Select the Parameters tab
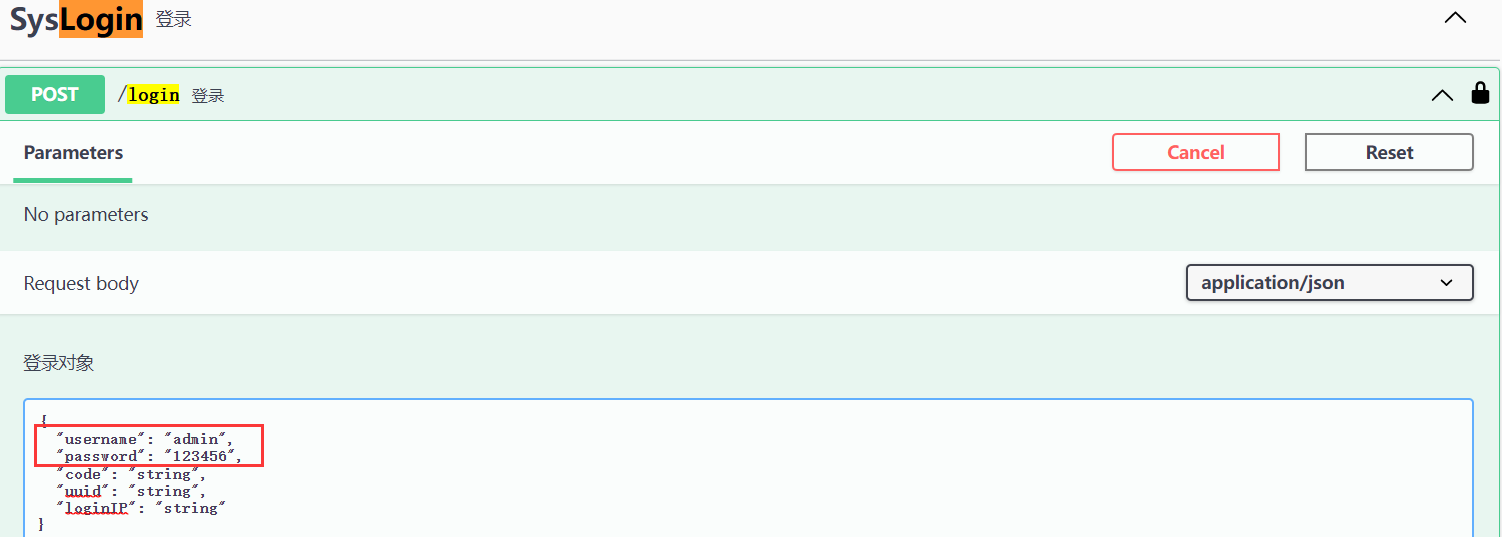This screenshot has width=1502, height=537. (x=73, y=153)
